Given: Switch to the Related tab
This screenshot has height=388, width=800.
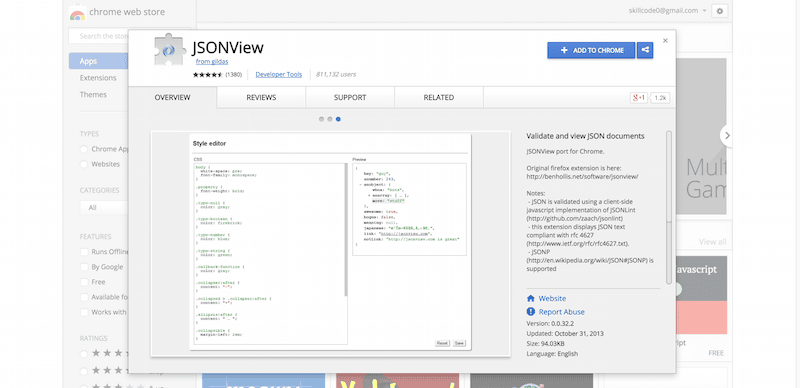Looking at the screenshot, I should point(439,98).
